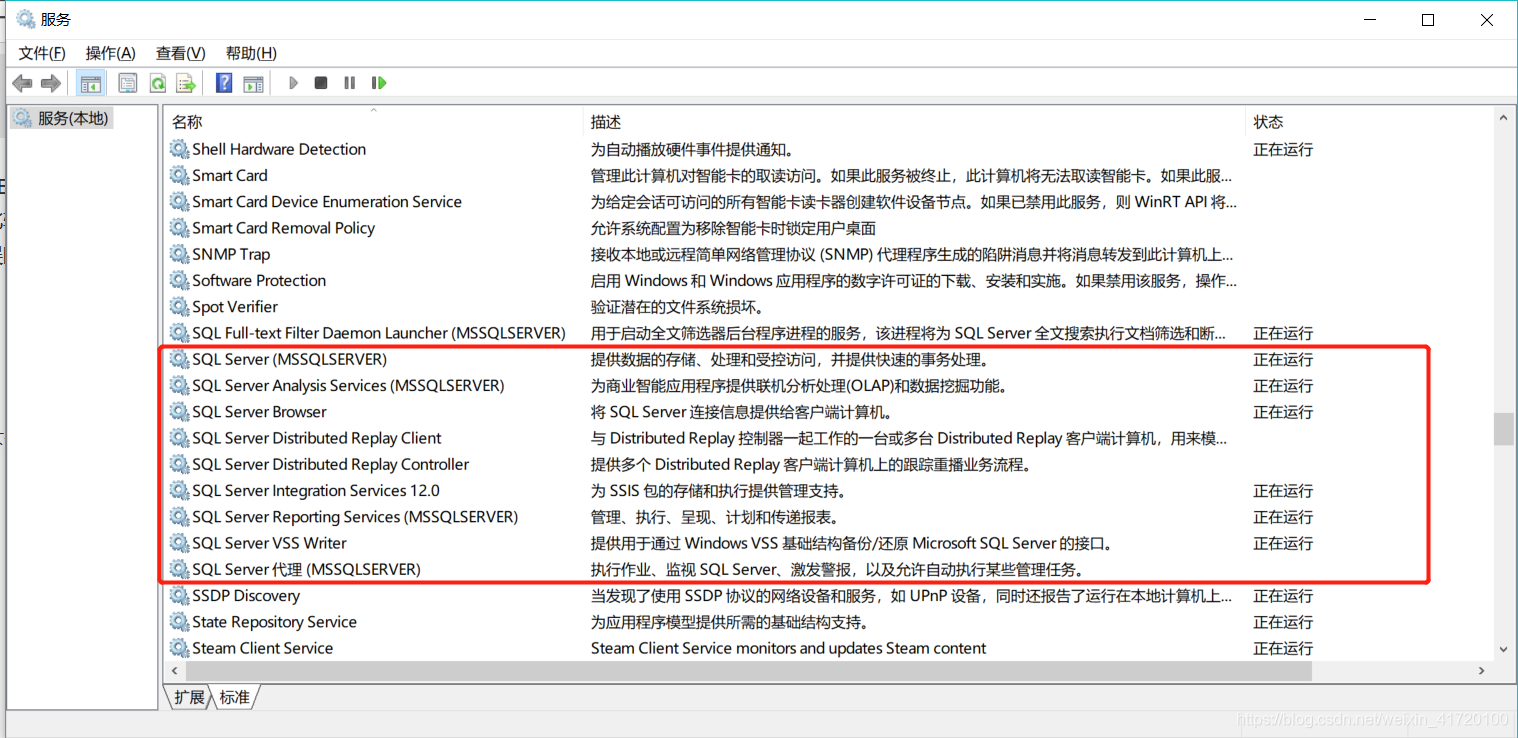Click gear icon of Shell Hardware Detection
1518x738 pixels.
point(179,149)
